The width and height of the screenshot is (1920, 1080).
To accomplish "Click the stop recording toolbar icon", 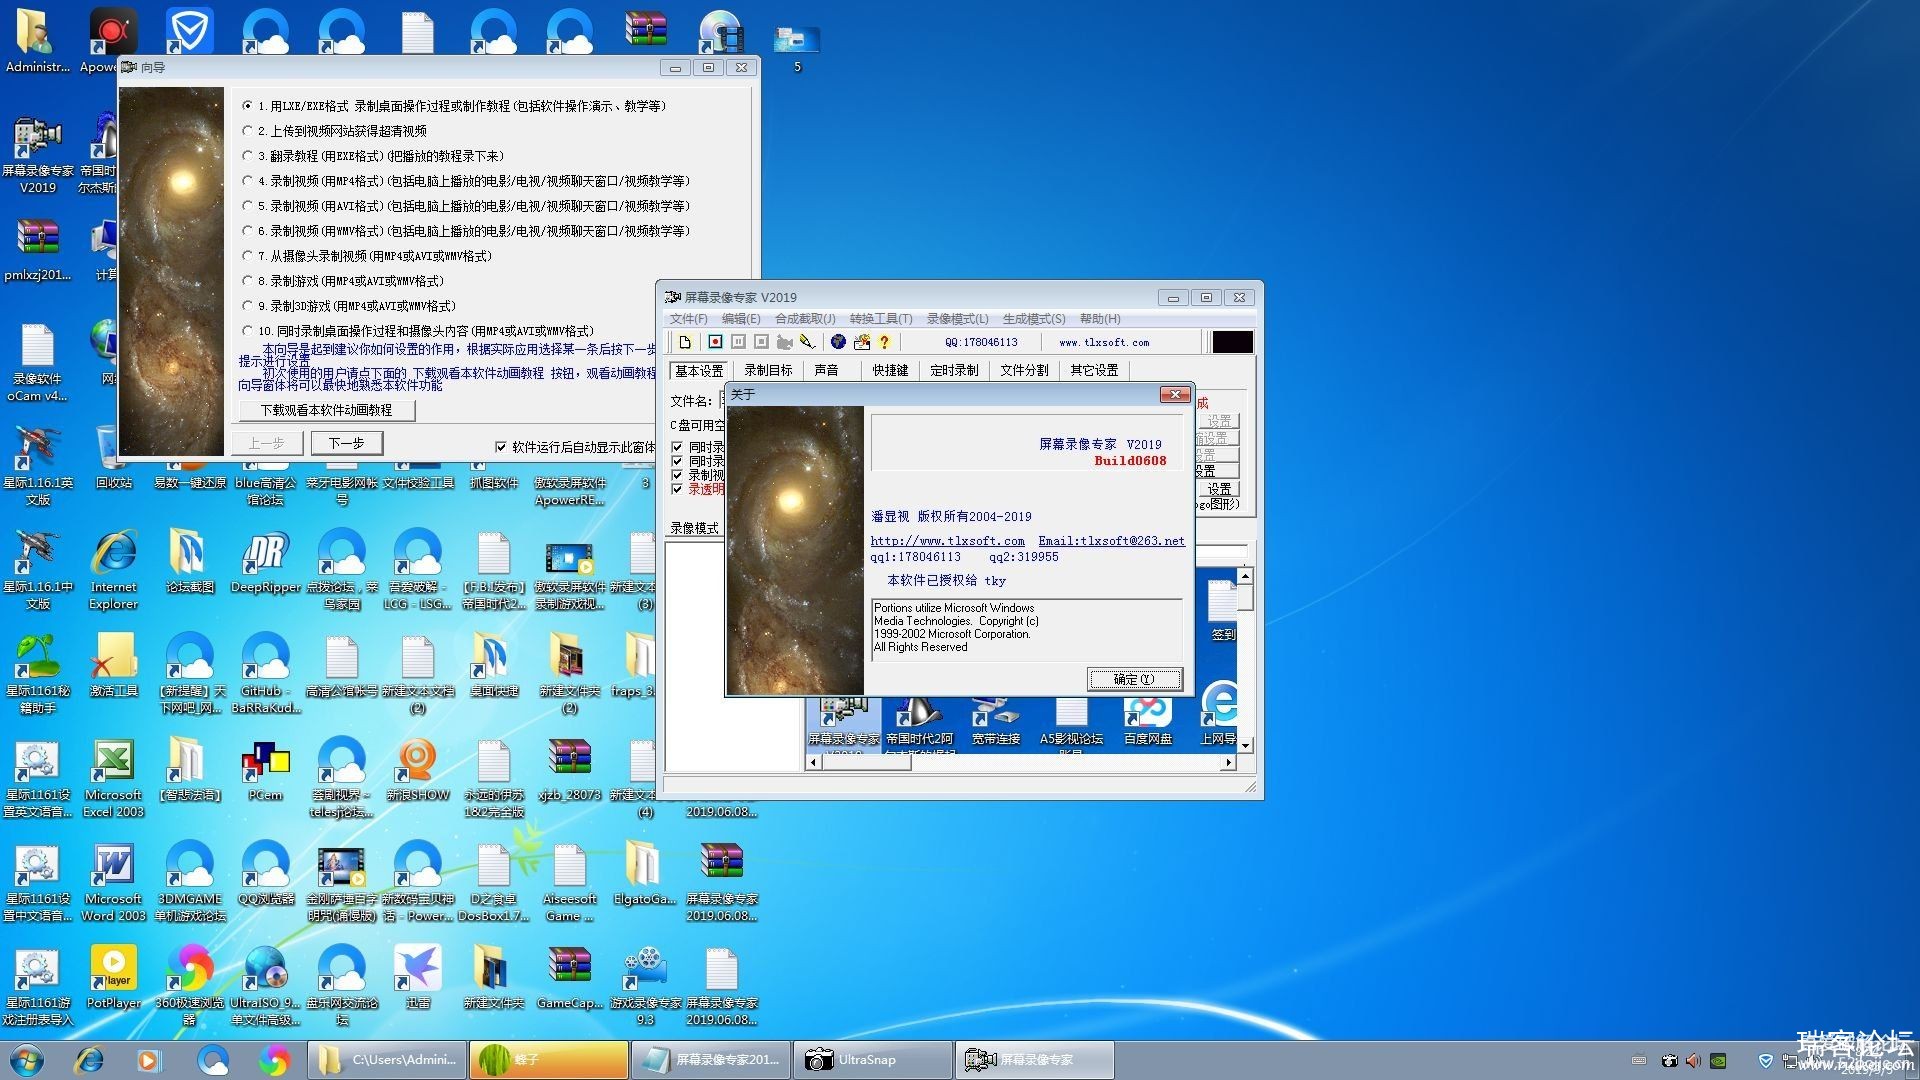I will [761, 342].
